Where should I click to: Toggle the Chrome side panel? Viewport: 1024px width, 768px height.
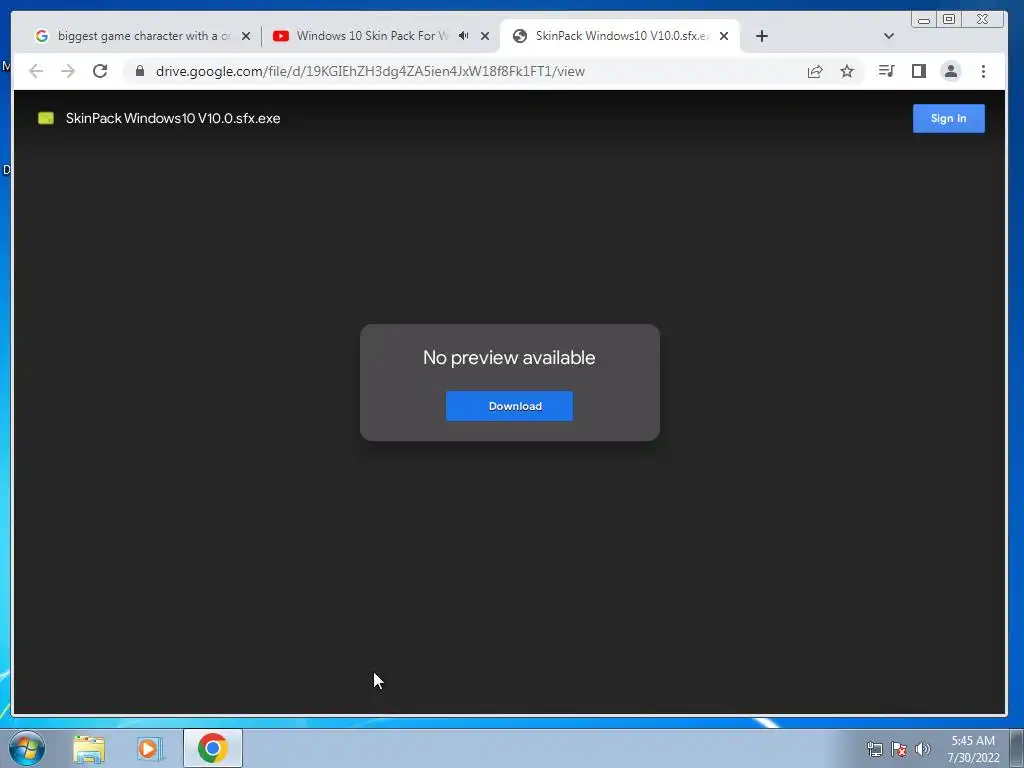[919, 71]
